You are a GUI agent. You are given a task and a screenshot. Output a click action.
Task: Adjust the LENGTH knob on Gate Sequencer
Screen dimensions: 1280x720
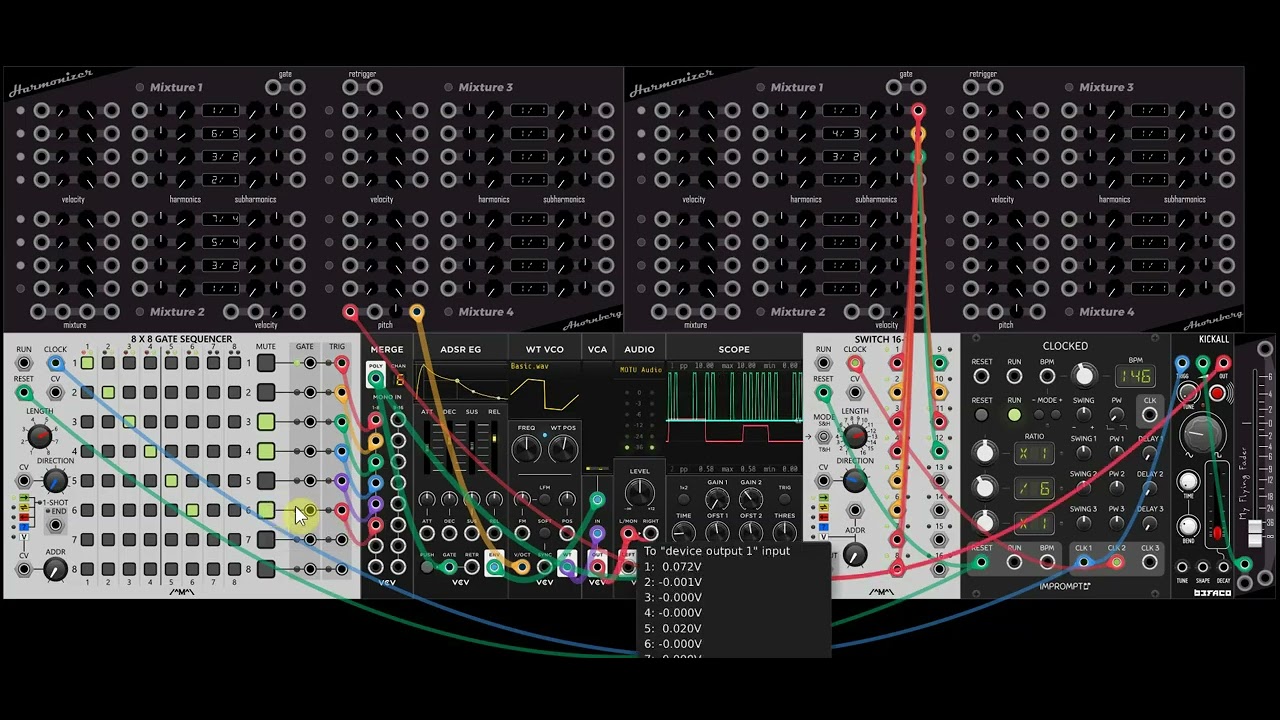tap(39, 435)
